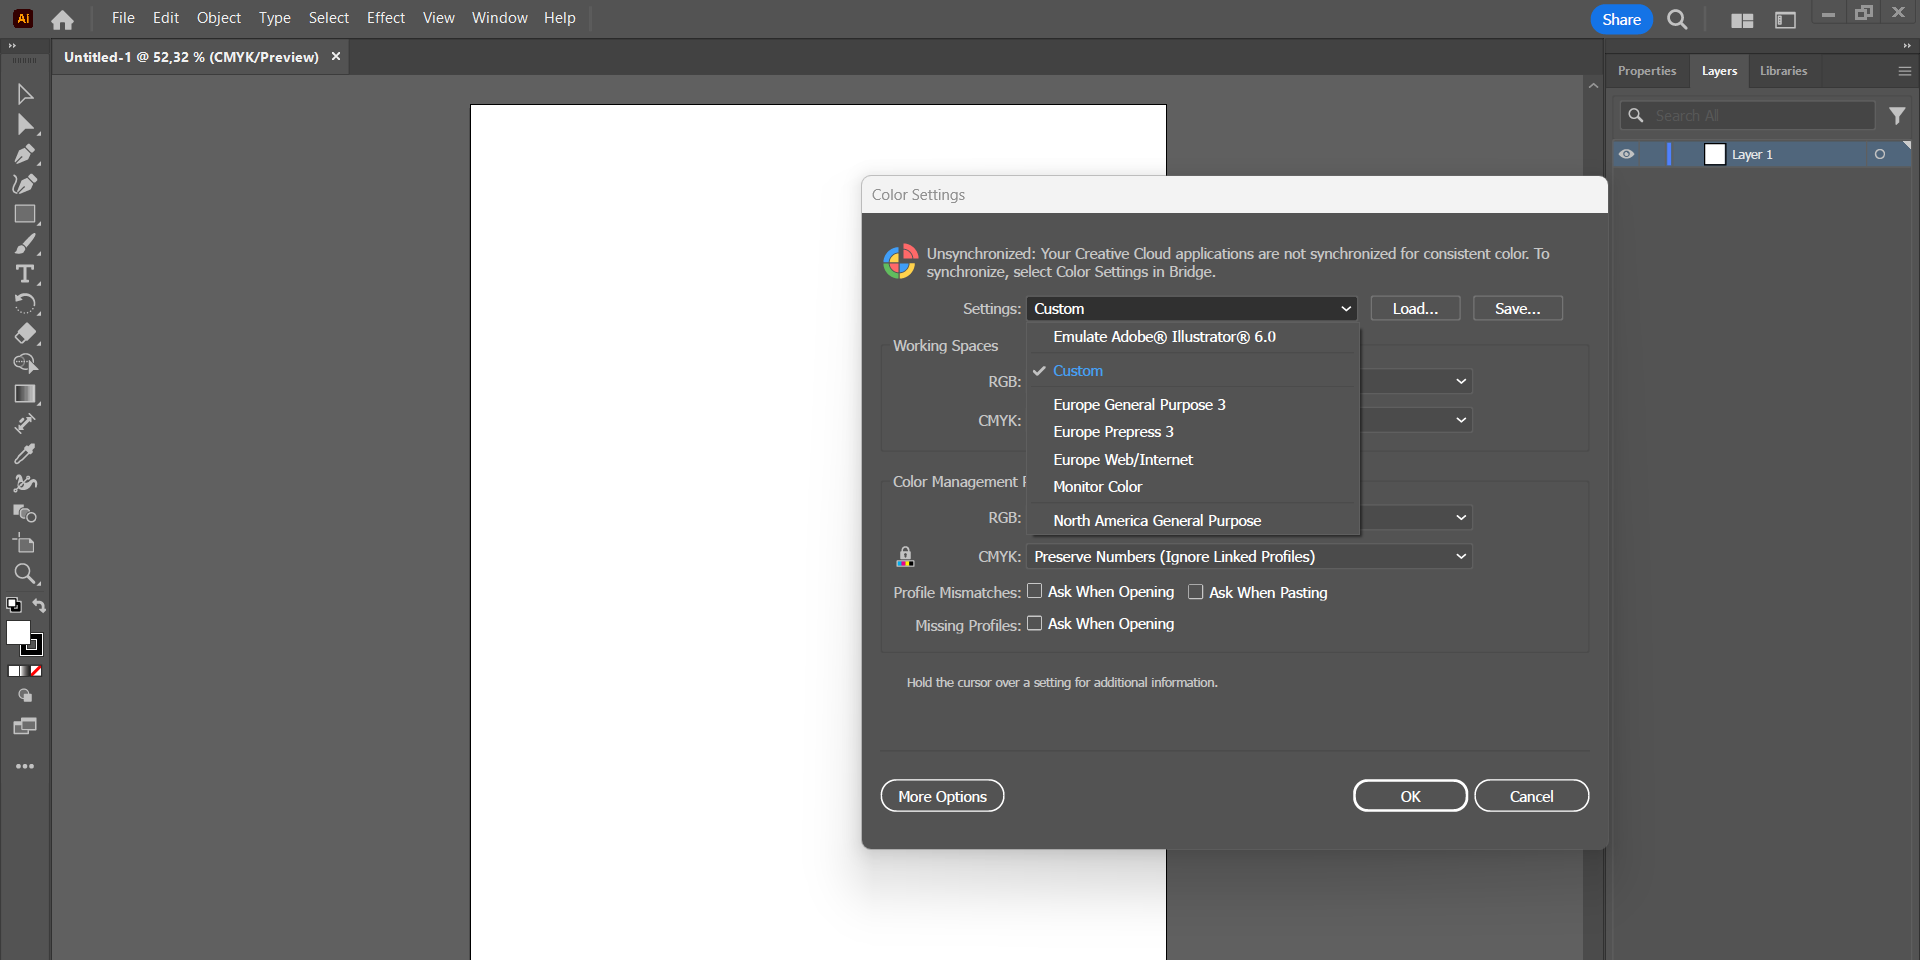Choose North America General Purpose
Screen dimensions: 1920x960
(x=1194, y=521)
